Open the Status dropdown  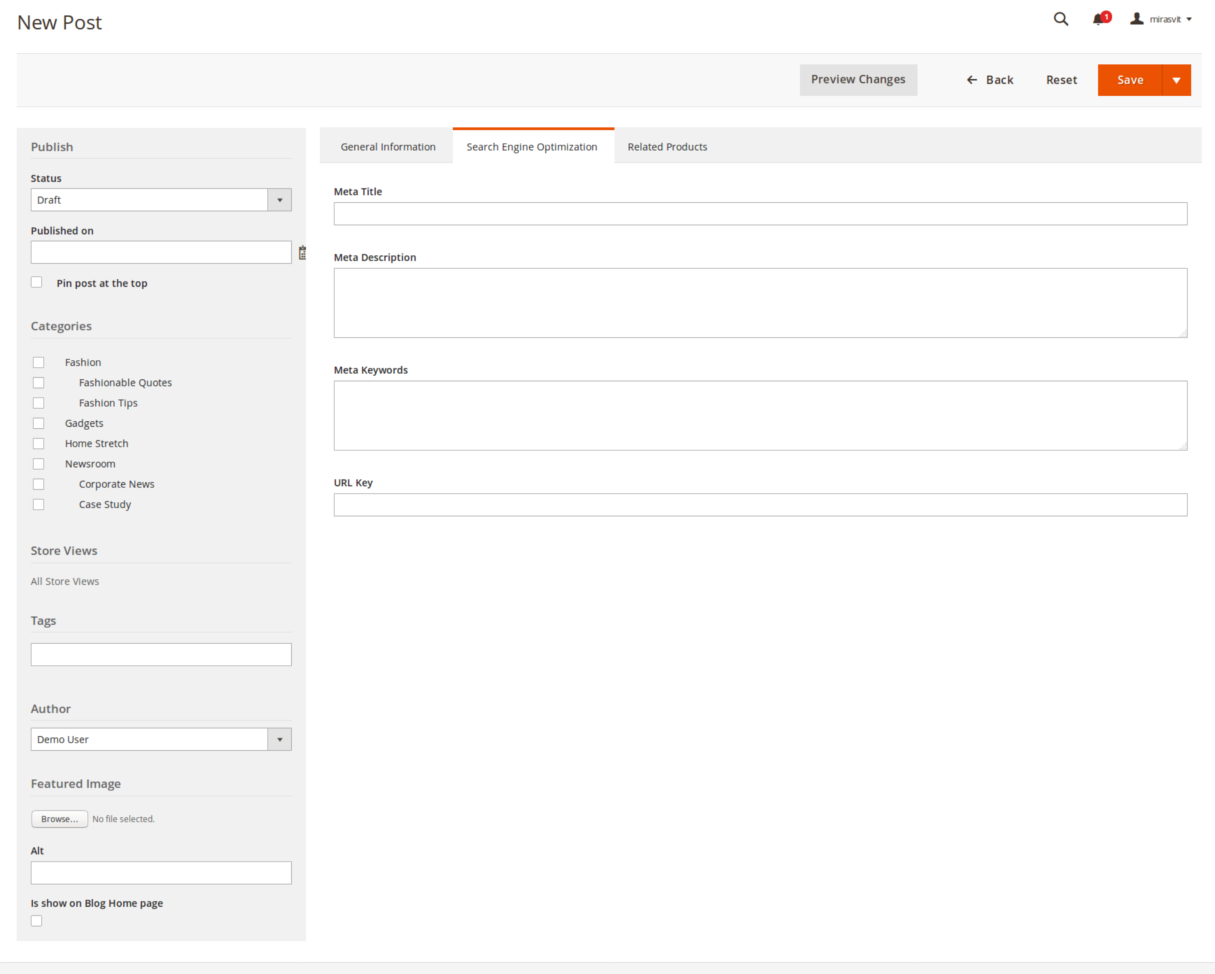point(279,199)
